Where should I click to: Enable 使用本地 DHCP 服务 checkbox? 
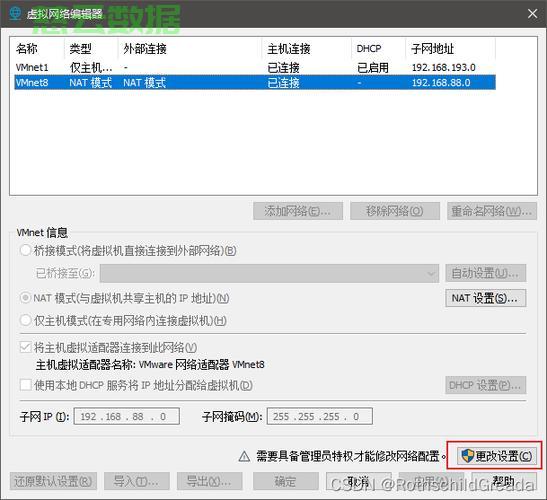[x=26, y=385]
